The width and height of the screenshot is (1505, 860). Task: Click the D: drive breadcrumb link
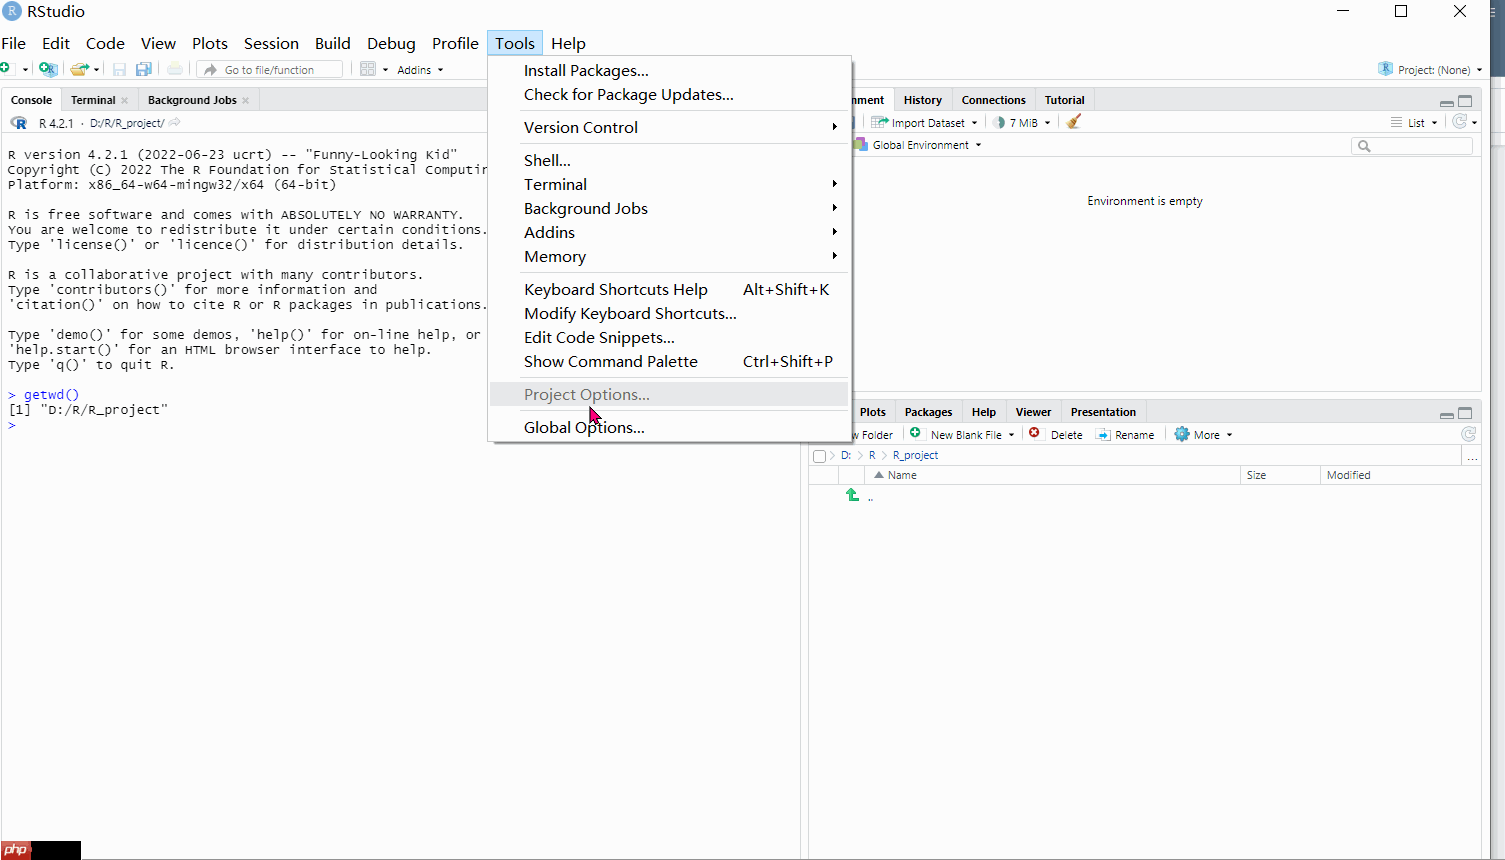click(846, 455)
